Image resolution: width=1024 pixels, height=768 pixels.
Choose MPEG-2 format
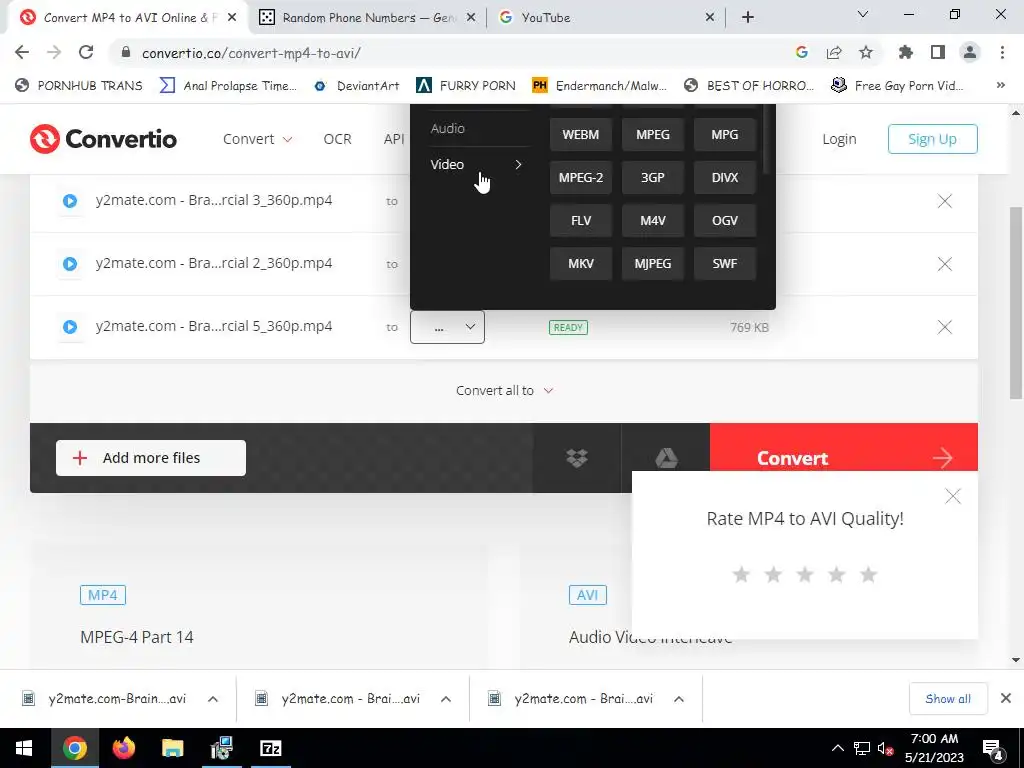581,178
